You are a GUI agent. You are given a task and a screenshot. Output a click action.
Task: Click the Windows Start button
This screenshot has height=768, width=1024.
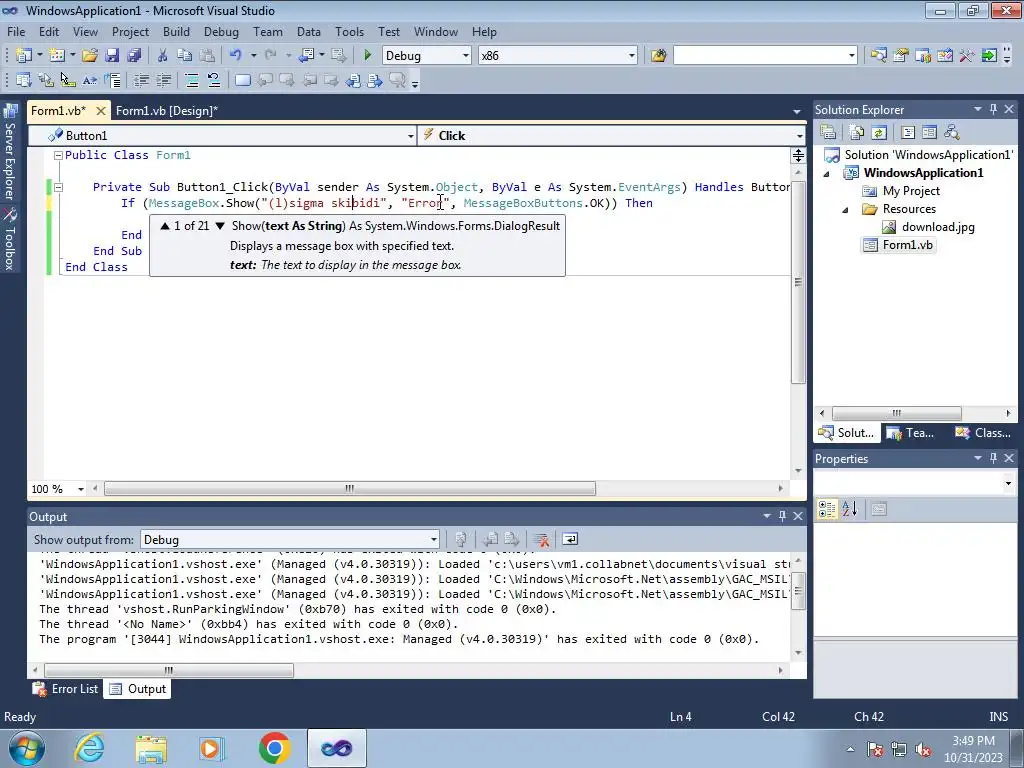(x=27, y=748)
